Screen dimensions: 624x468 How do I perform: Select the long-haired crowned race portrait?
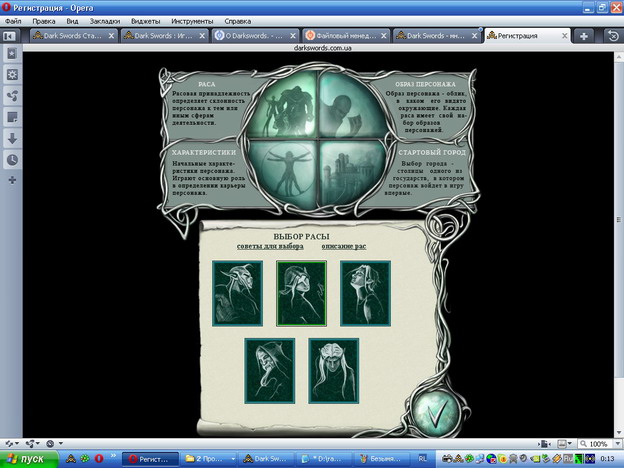[x=333, y=370]
